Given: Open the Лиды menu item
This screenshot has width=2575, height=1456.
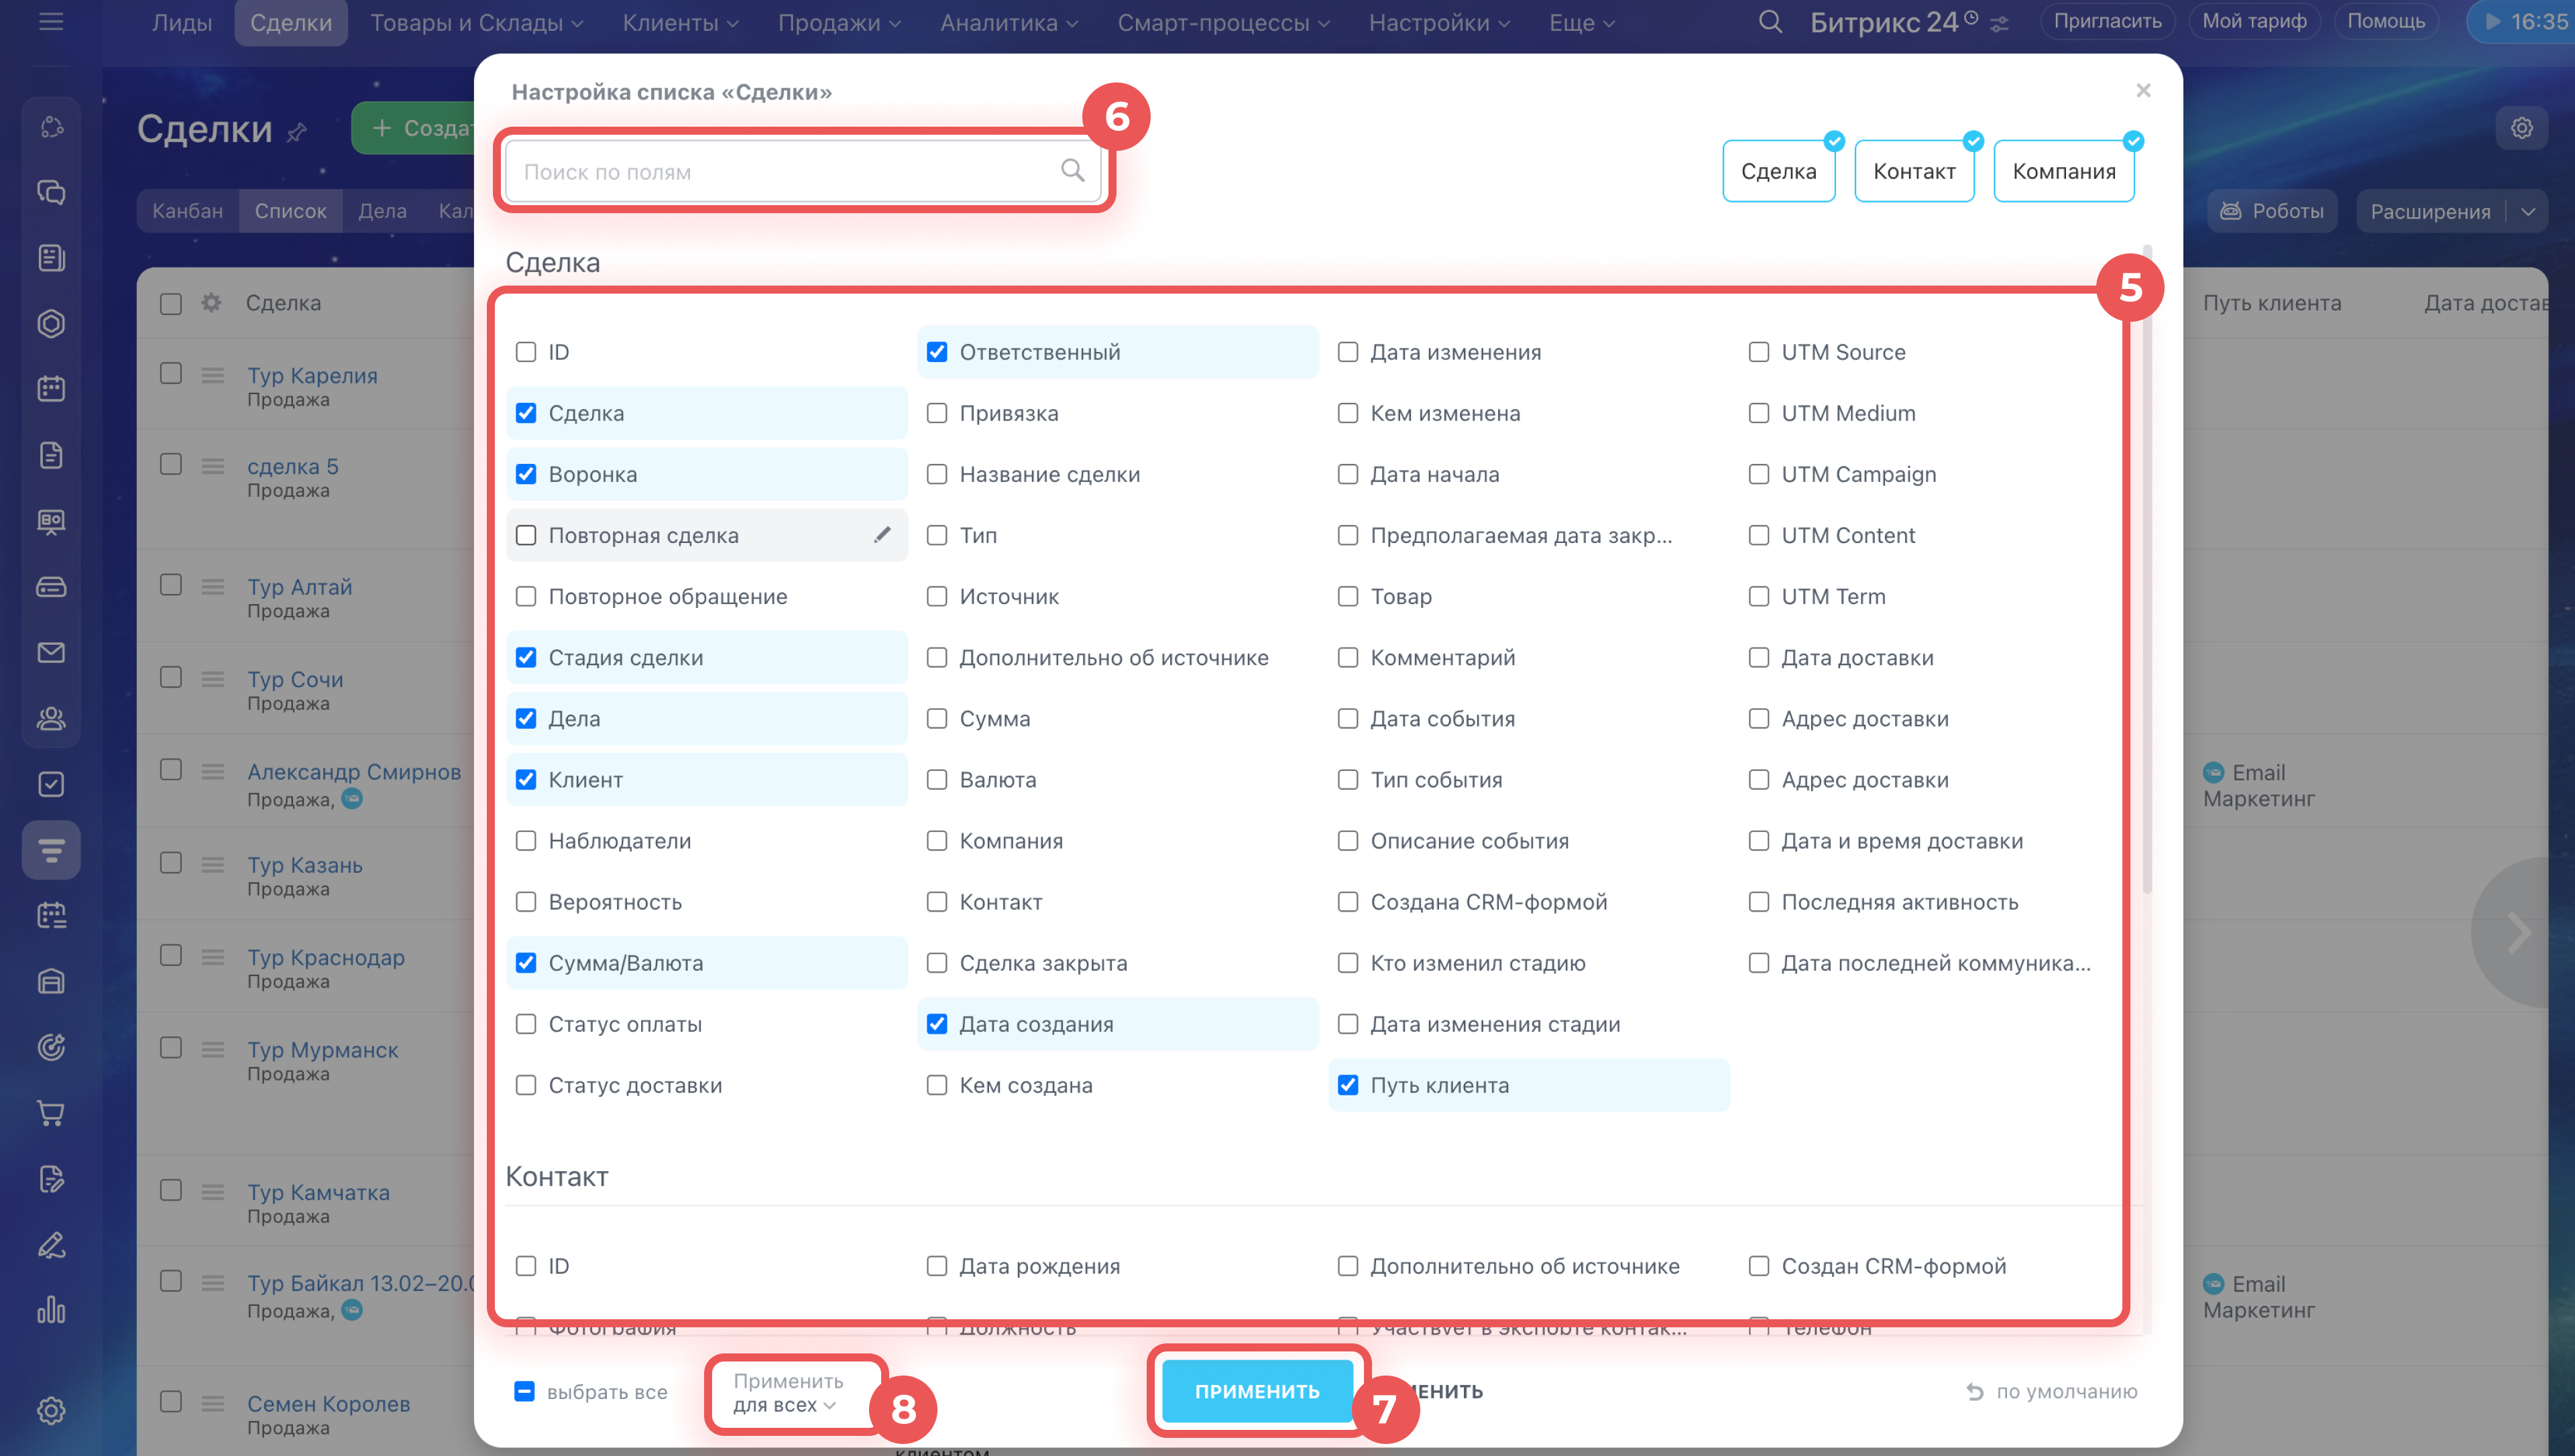Looking at the screenshot, I should pyautogui.click(x=181, y=22).
